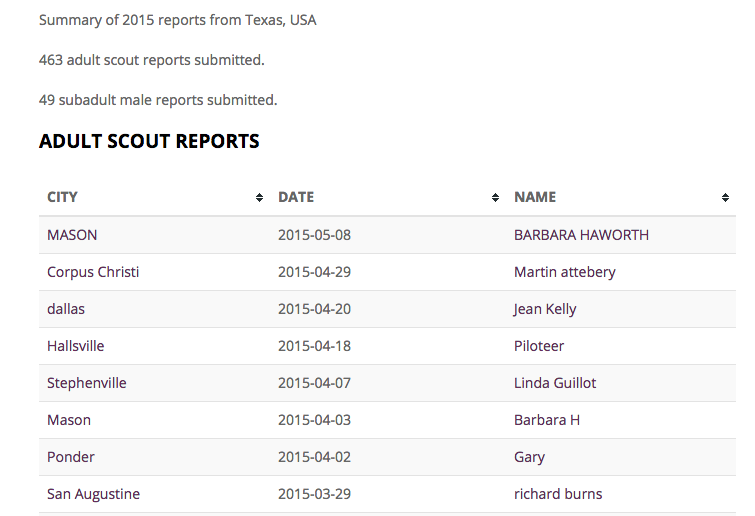Click the Ponder city entry
Image resolution: width=755 pixels, height=516 pixels.
71,457
